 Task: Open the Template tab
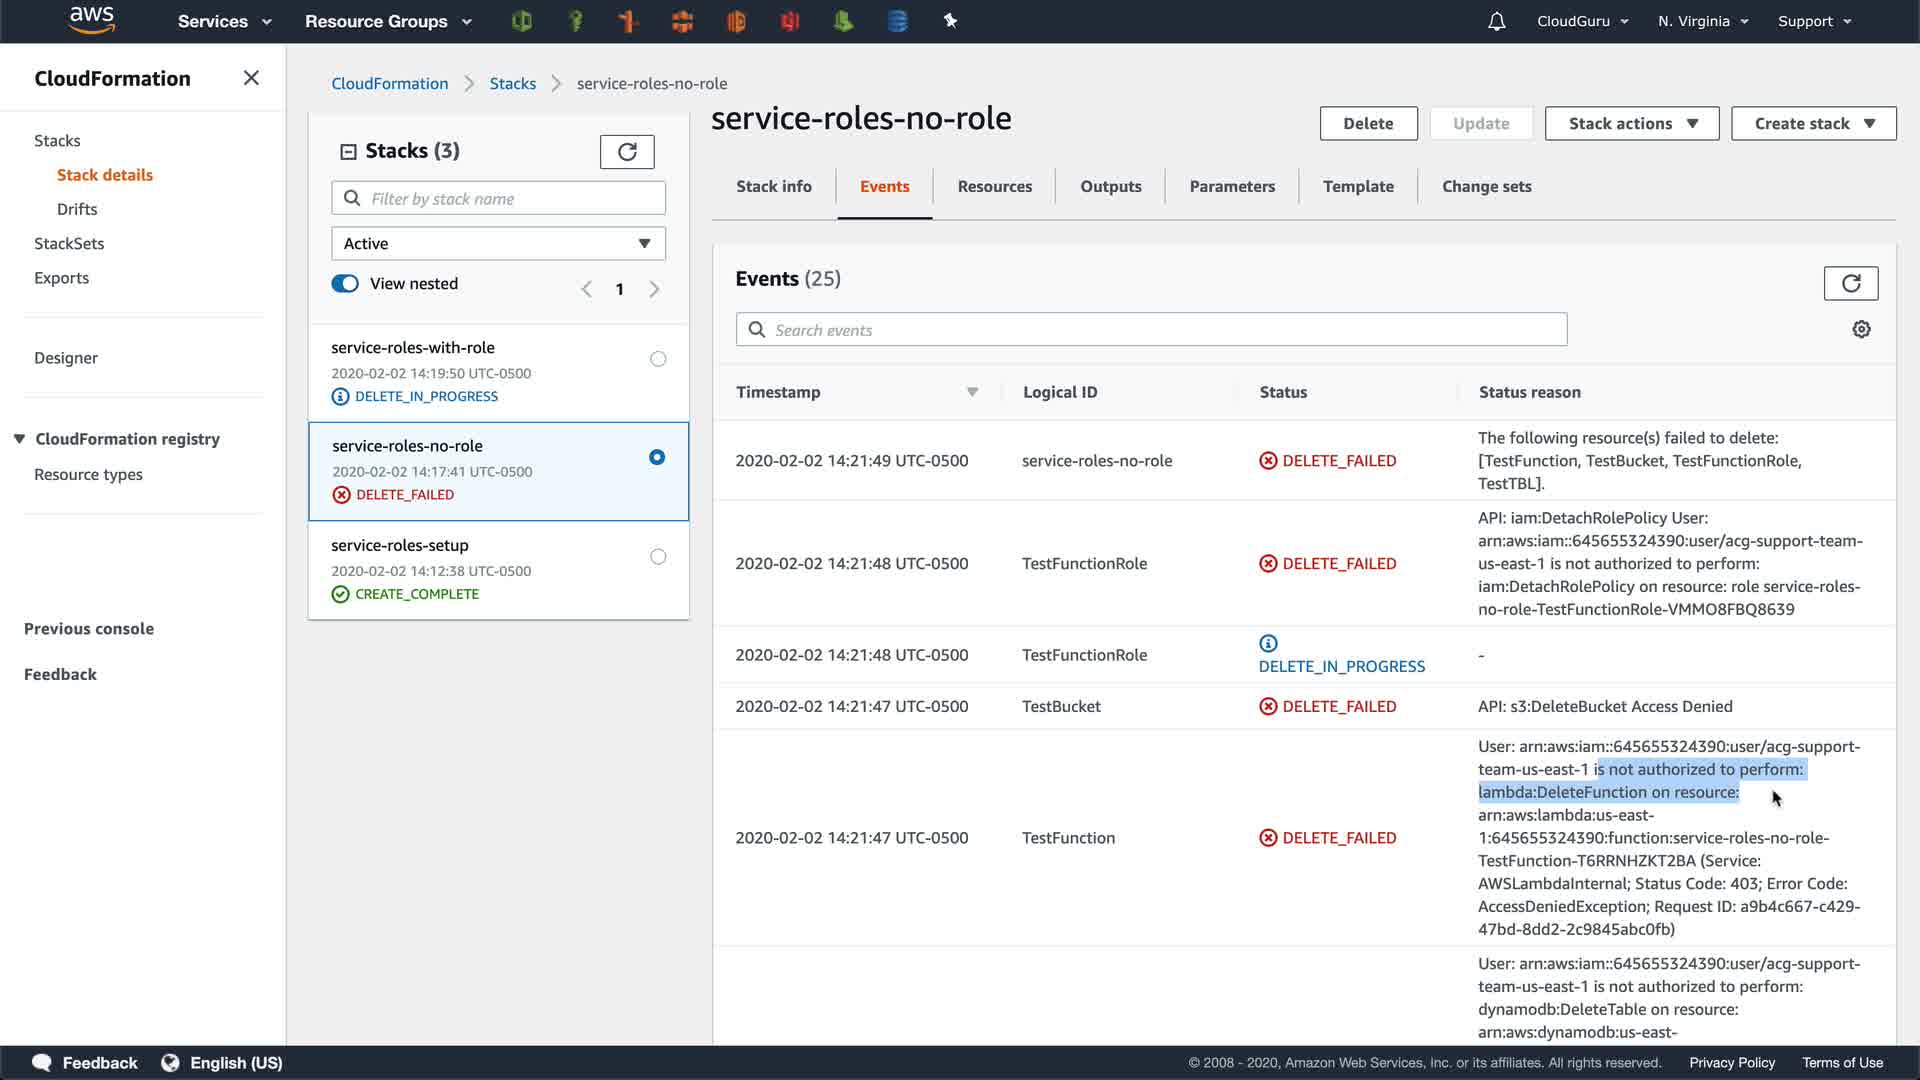coord(1357,186)
